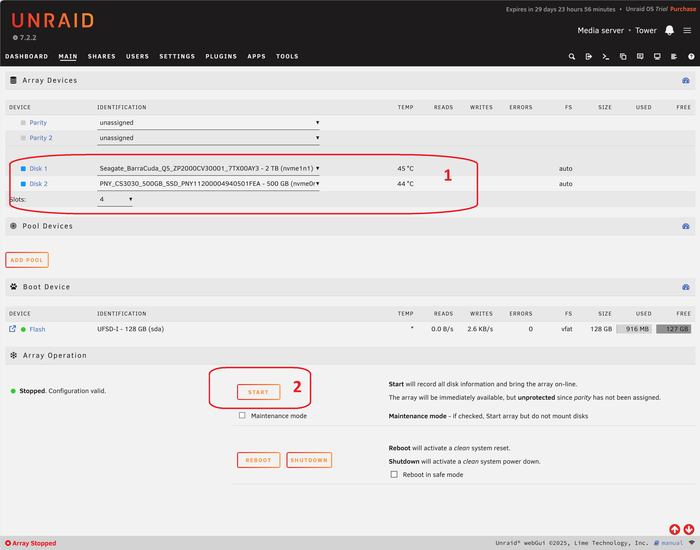Check the Reboot in safe mode box
The image size is (700, 550).
394,475
